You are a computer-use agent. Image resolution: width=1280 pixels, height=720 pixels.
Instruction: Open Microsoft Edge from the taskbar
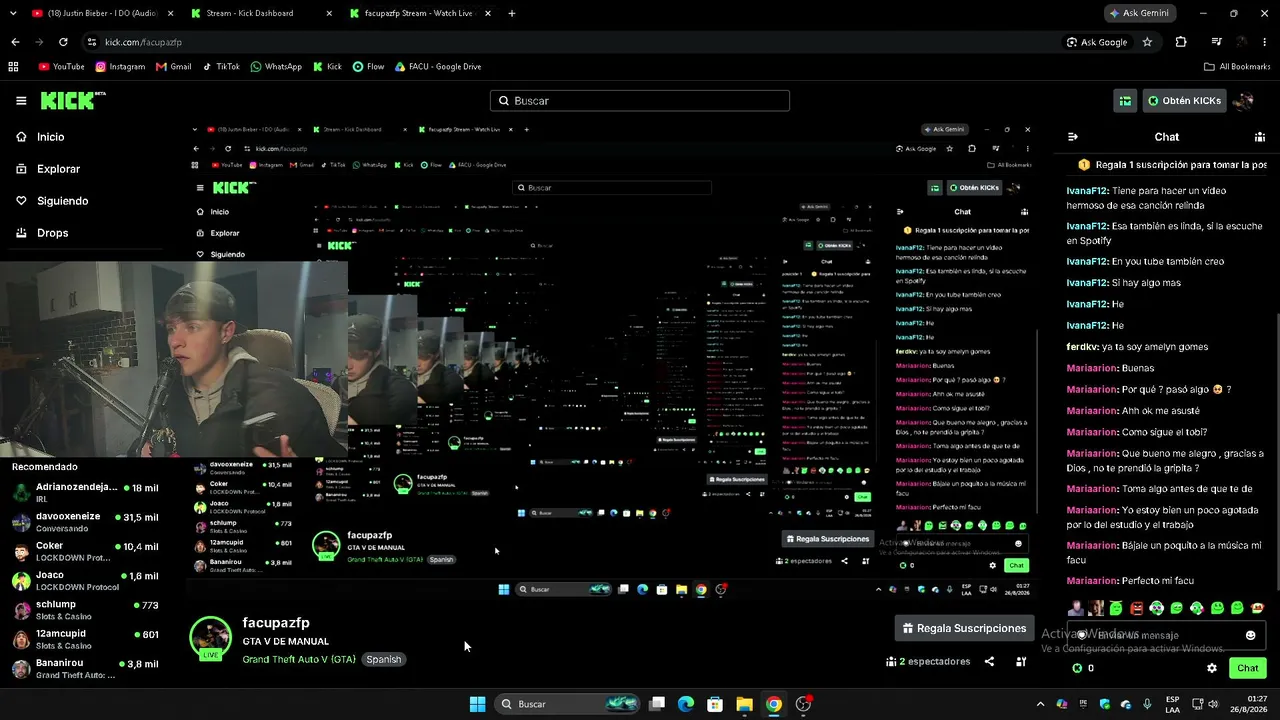pyautogui.click(x=685, y=704)
